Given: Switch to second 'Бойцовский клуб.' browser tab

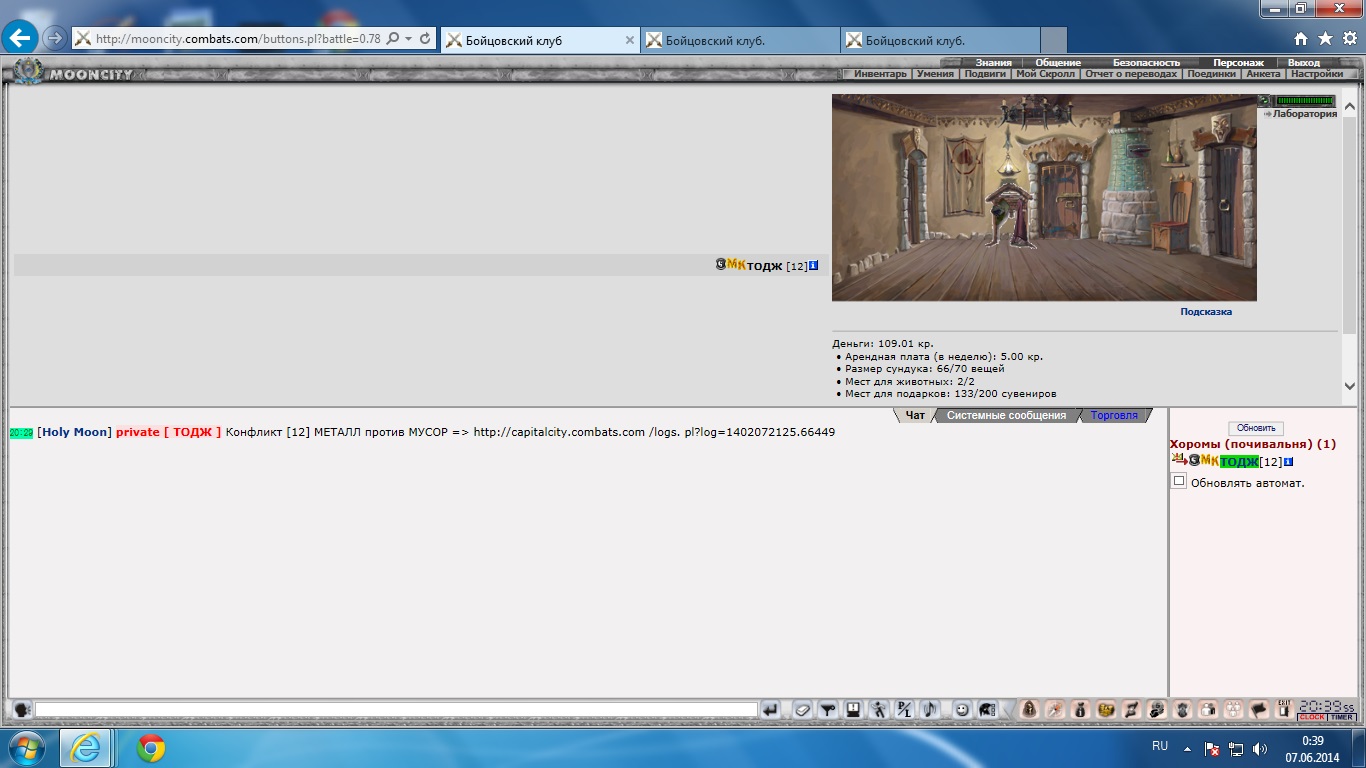Looking at the screenshot, I should (x=740, y=40).
